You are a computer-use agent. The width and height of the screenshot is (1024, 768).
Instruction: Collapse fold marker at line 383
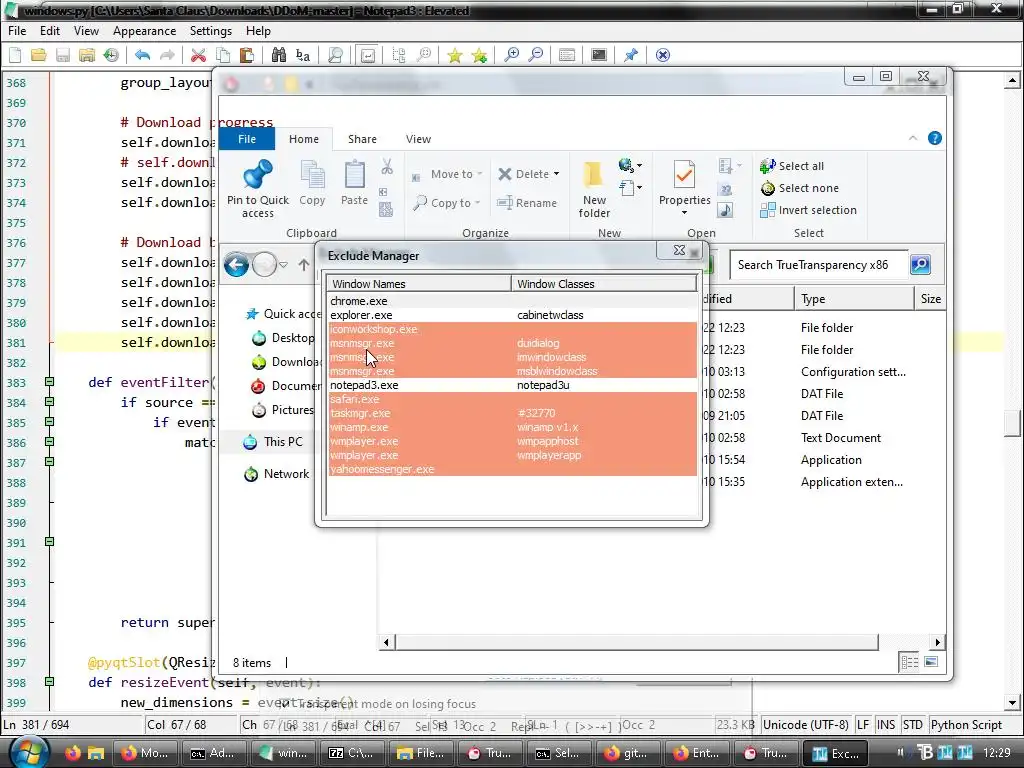(49, 382)
